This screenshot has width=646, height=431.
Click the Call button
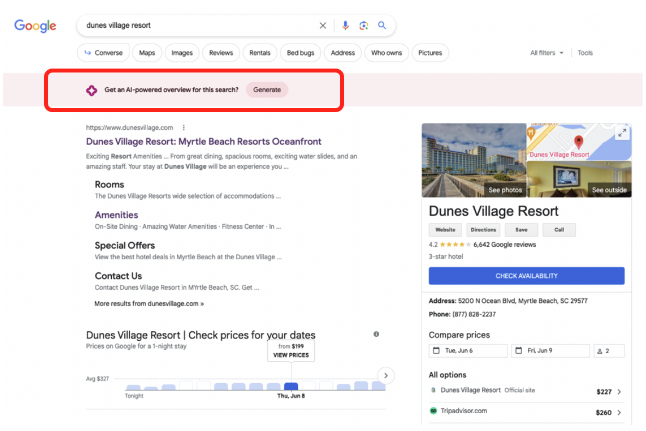pyautogui.click(x=559, y=230)
